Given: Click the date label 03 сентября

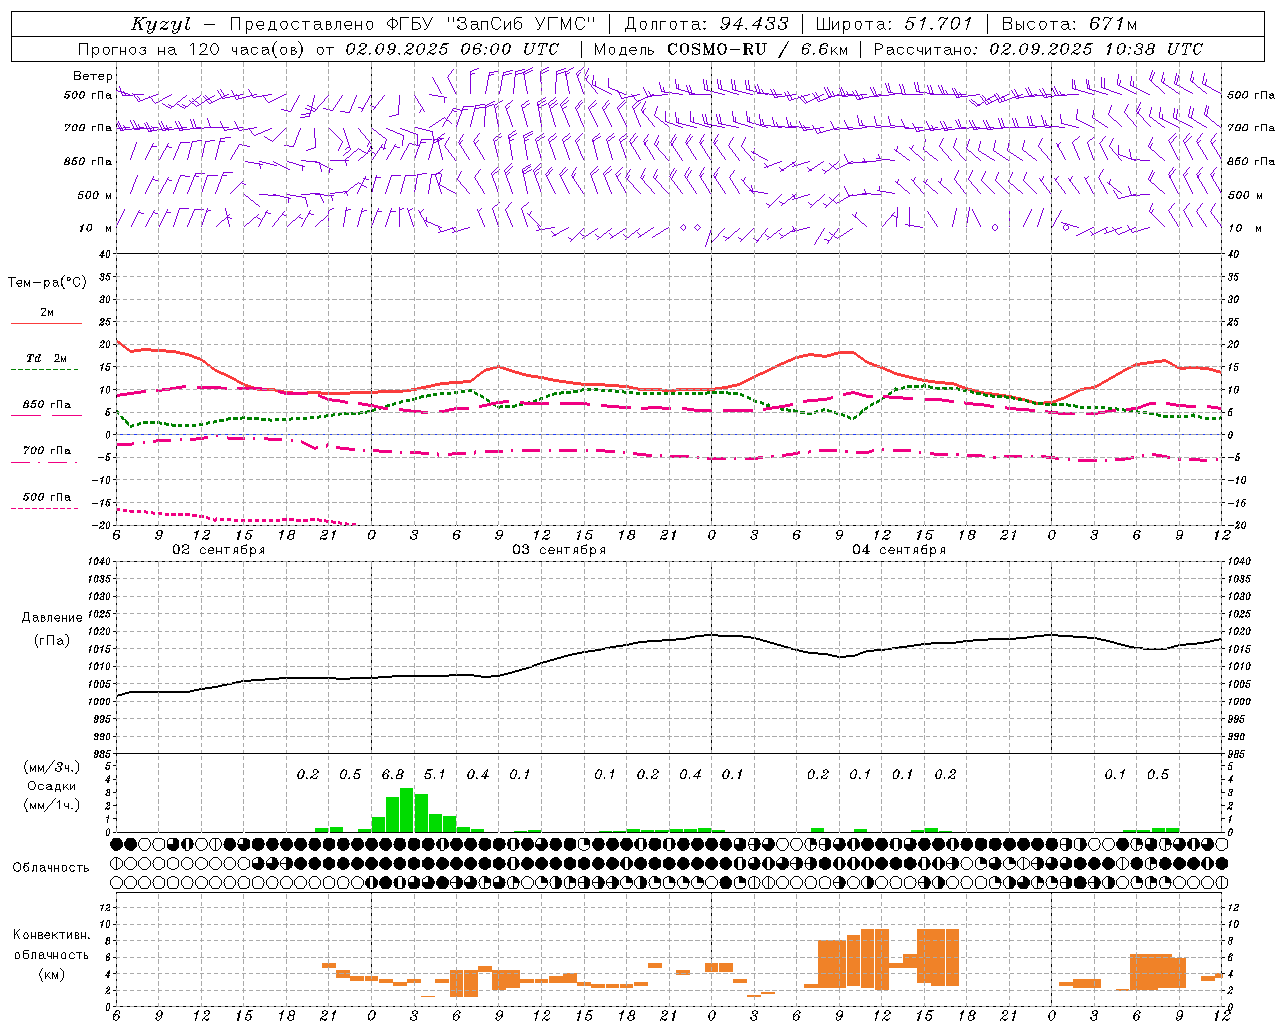Looking at the screenshot, I should [559, 550].
